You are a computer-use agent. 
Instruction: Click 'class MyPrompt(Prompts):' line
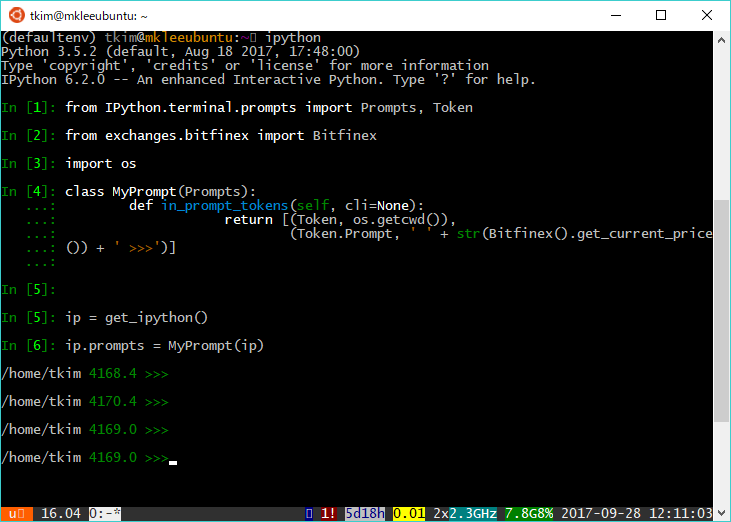pos(160,192)
